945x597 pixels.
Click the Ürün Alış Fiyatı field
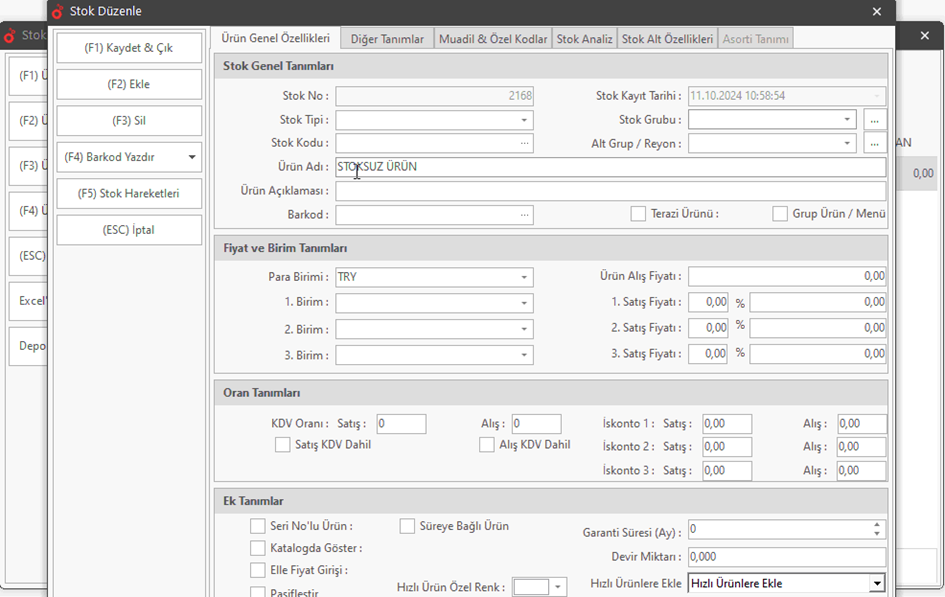click(x=786, y=277)
